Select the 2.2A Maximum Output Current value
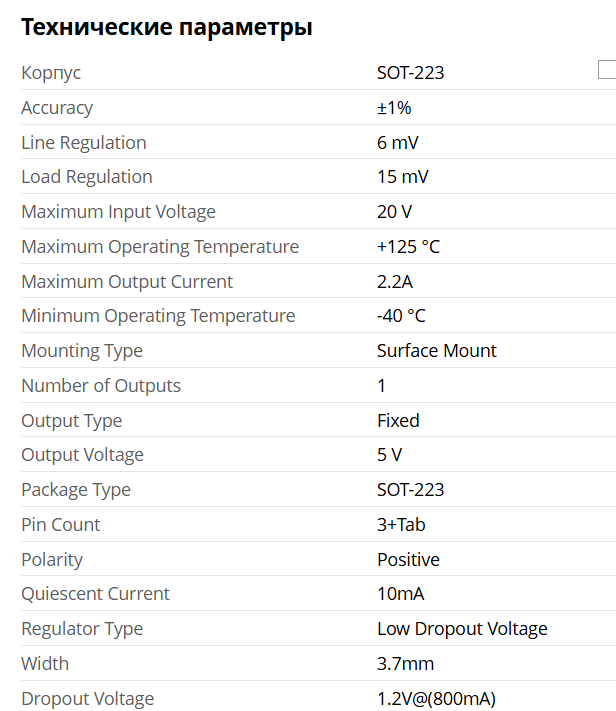The height and width of the screenshot is (711, 616). coord(396,282)
